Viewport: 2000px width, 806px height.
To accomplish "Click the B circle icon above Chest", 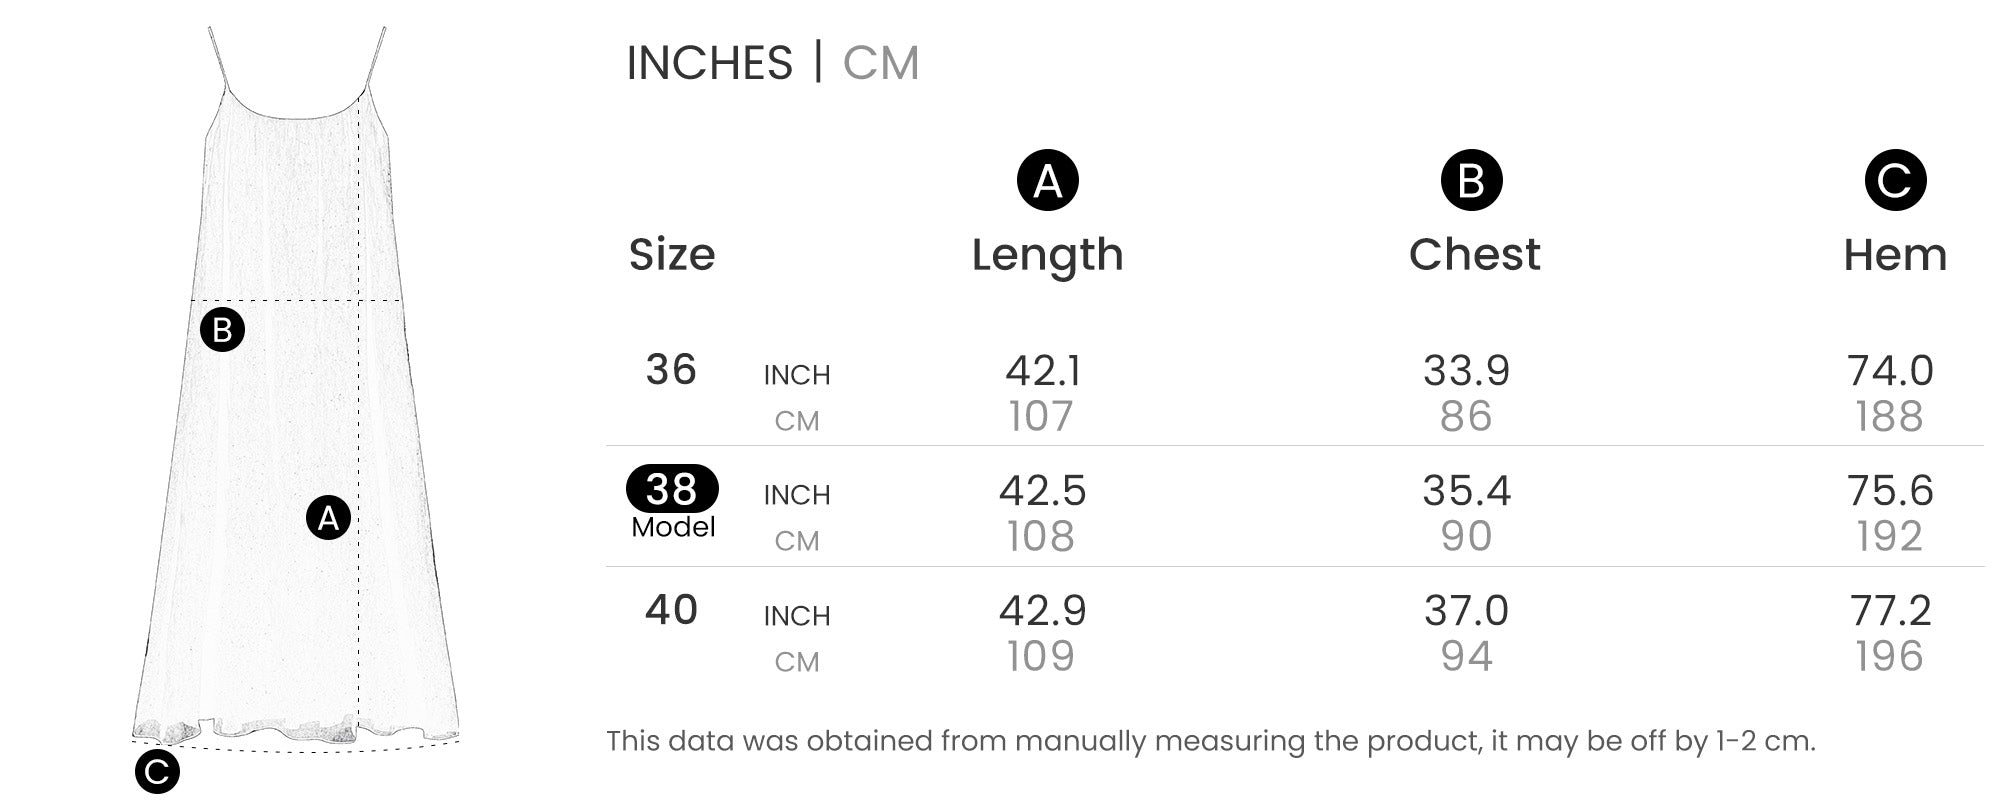I will click(1471, 181).
